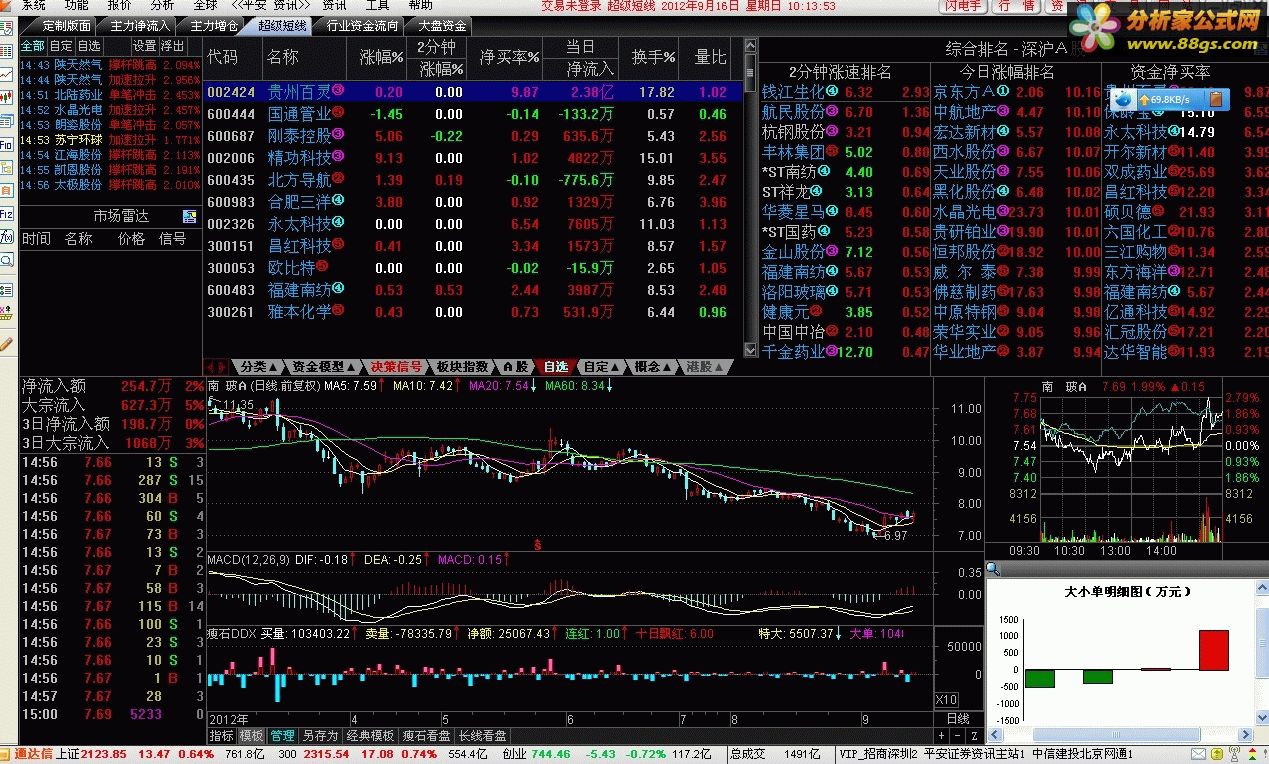This screenshot has height=764, width=1269.
Task: Click the 14:53 苏宁环球 alert row
Action: pos(110,140)
